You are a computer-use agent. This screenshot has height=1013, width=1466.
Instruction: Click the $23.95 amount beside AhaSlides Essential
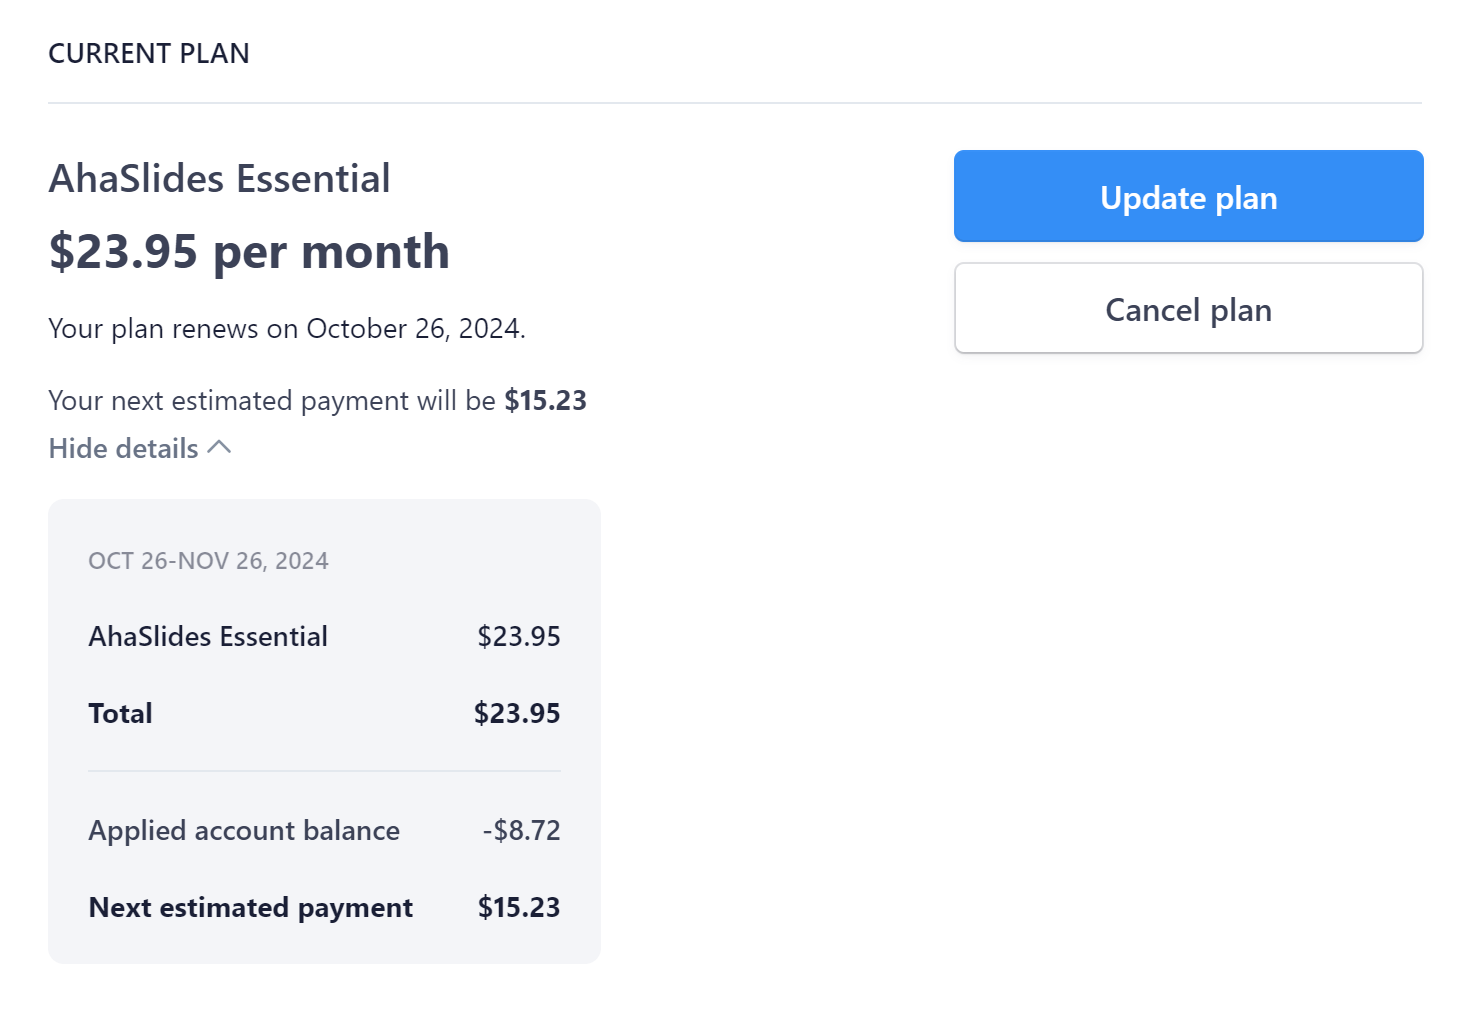(518, 636)
